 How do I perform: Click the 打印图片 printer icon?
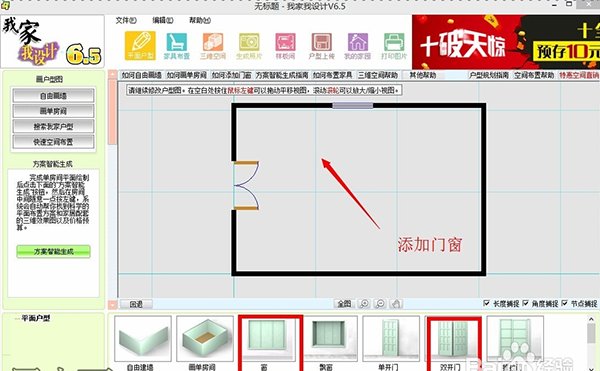pos(394,46)
